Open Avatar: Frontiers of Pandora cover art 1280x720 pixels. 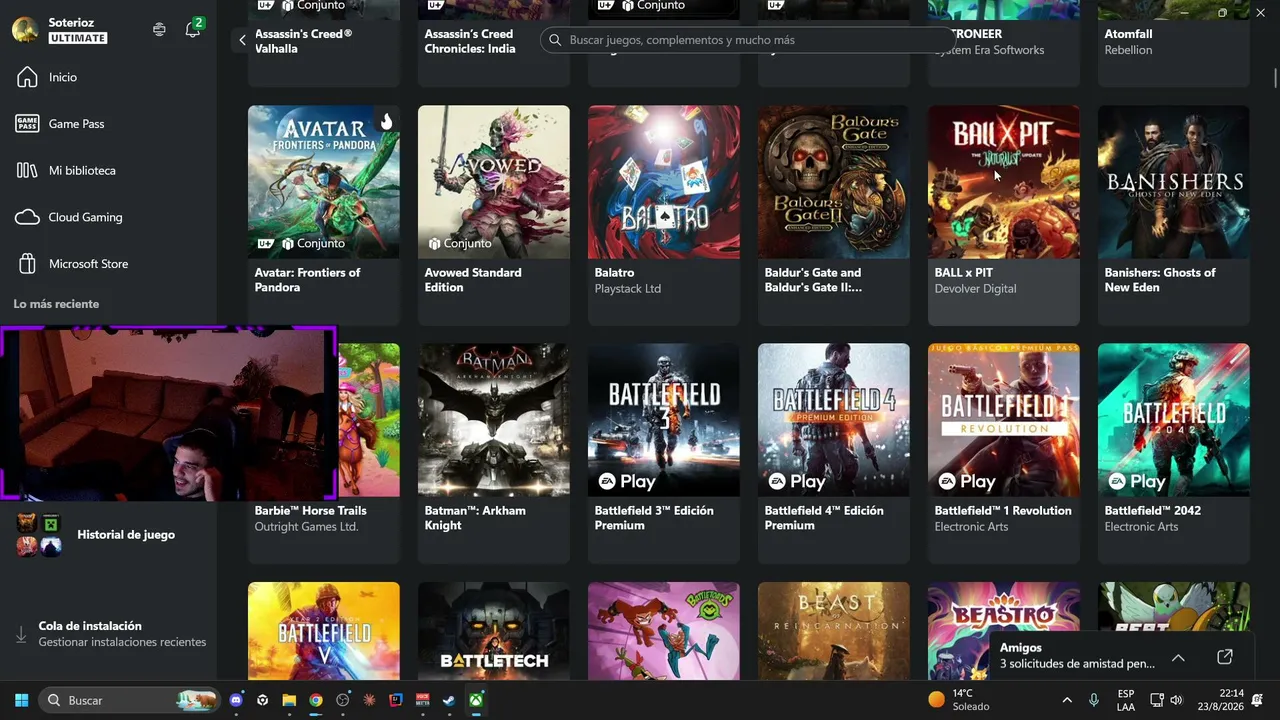324,182
